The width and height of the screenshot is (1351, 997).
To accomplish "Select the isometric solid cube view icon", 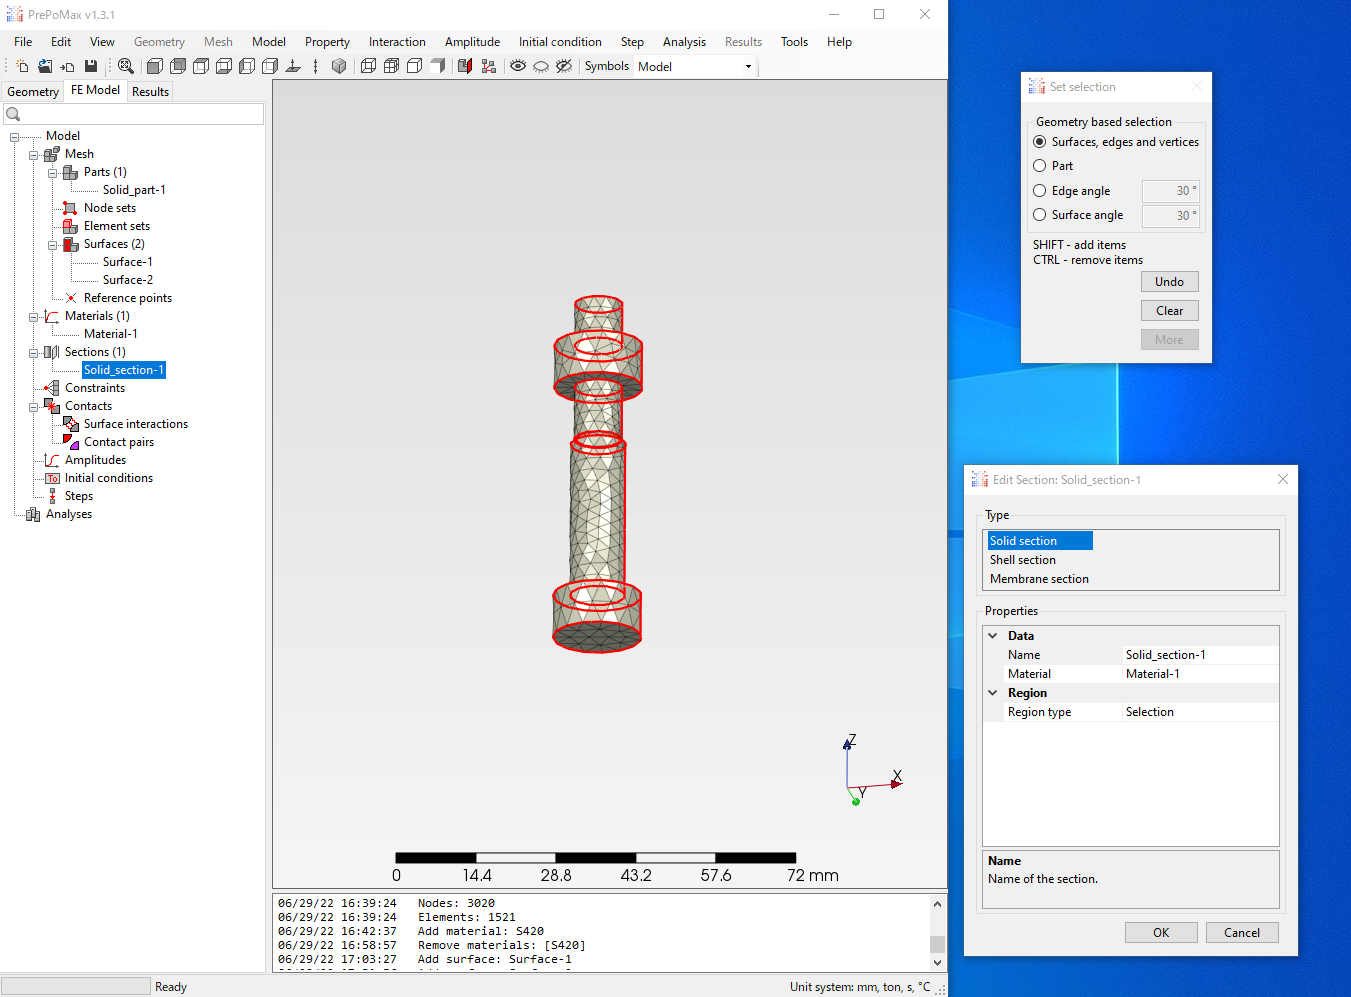I will pyautogui.click(x=339, y=66).
